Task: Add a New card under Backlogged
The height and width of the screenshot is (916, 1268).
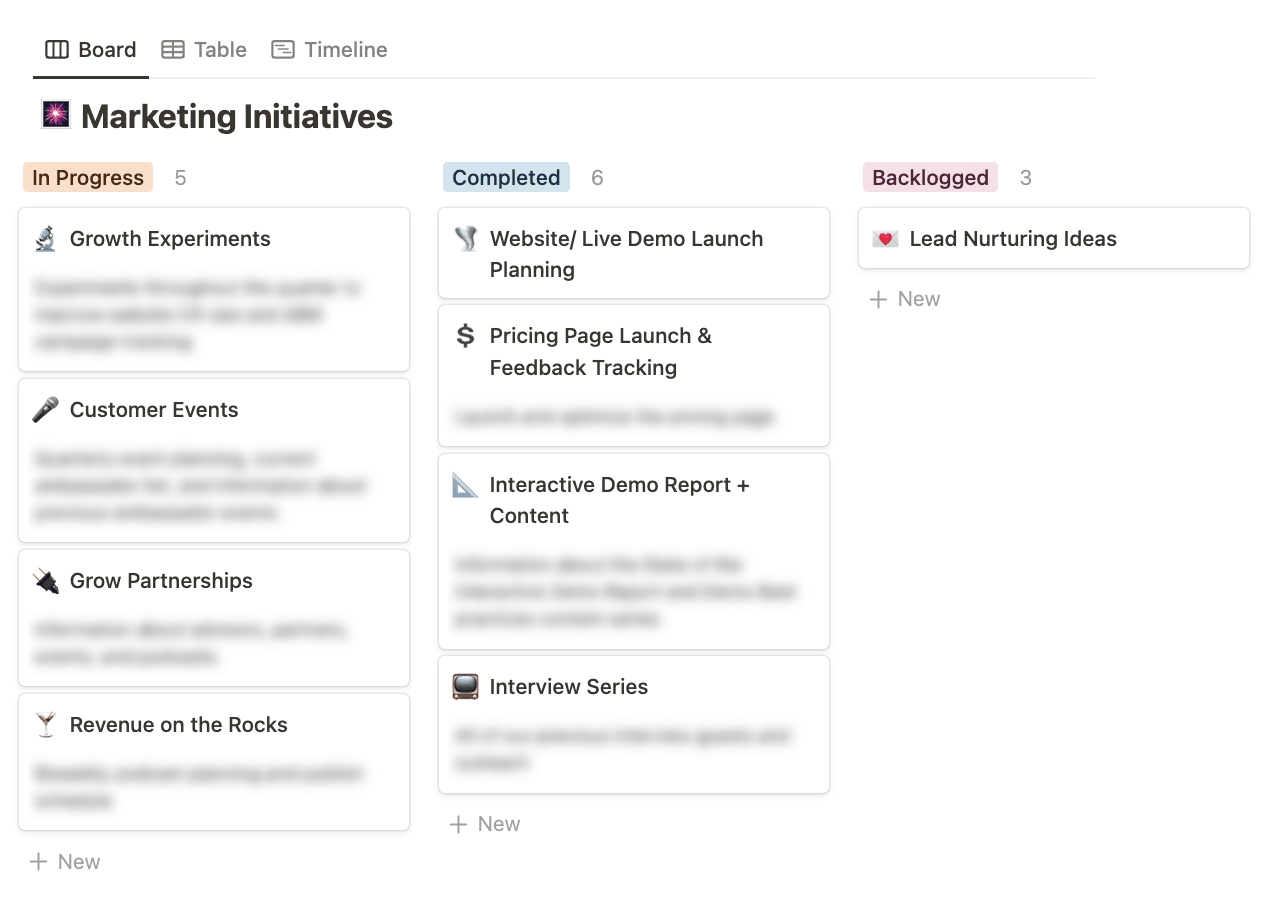Action: (x=905, y=299)
